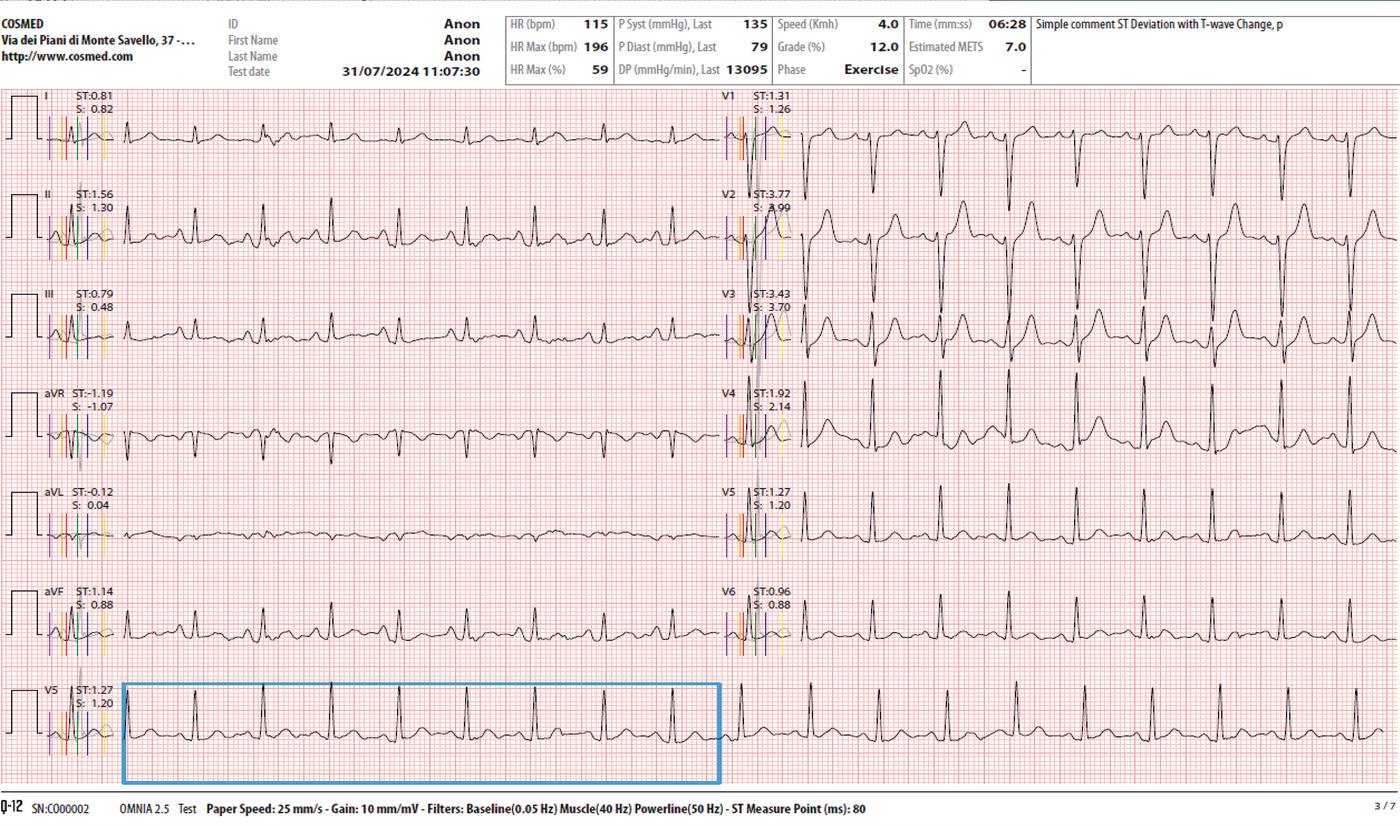
Task: Open the http://www.cosmed.com link
Action: pyautogui.click(x=67, y=57)
